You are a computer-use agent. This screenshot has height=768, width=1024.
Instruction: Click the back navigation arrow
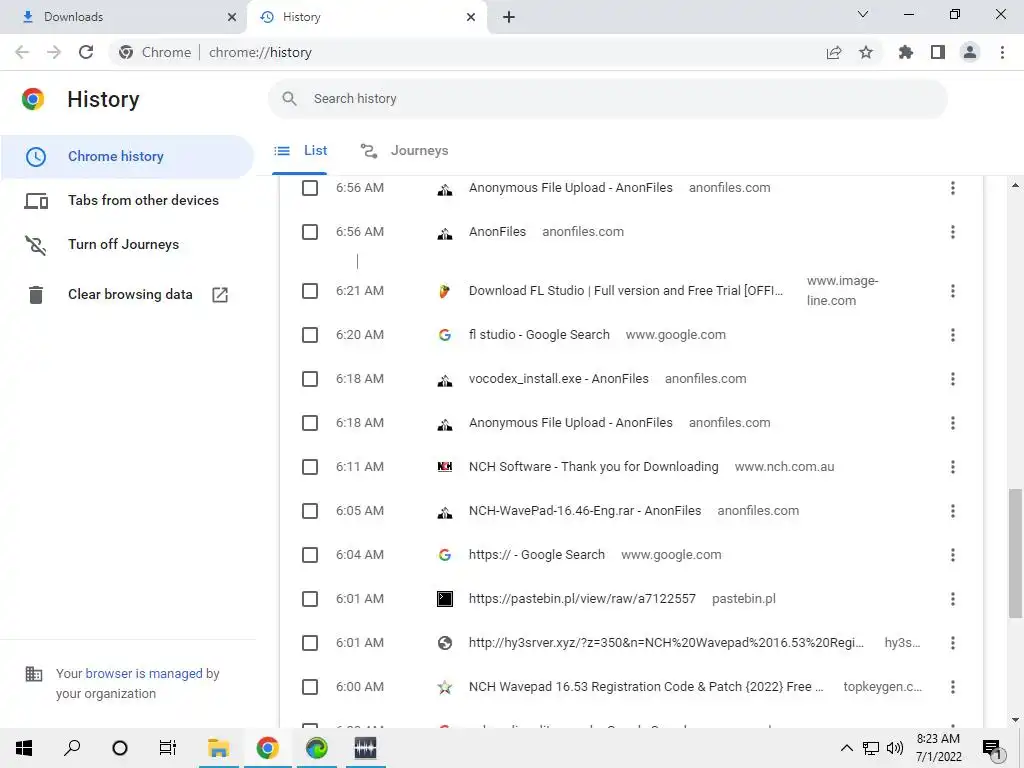point(22,52)
